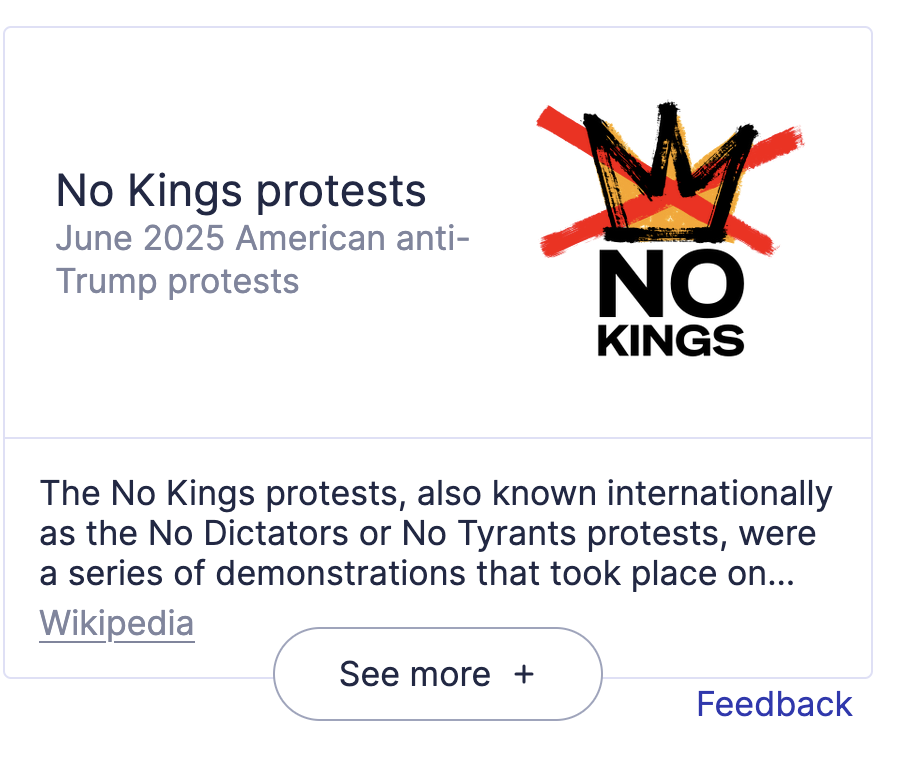Click the word demonstrations in the summary

(x=341, y=573)
